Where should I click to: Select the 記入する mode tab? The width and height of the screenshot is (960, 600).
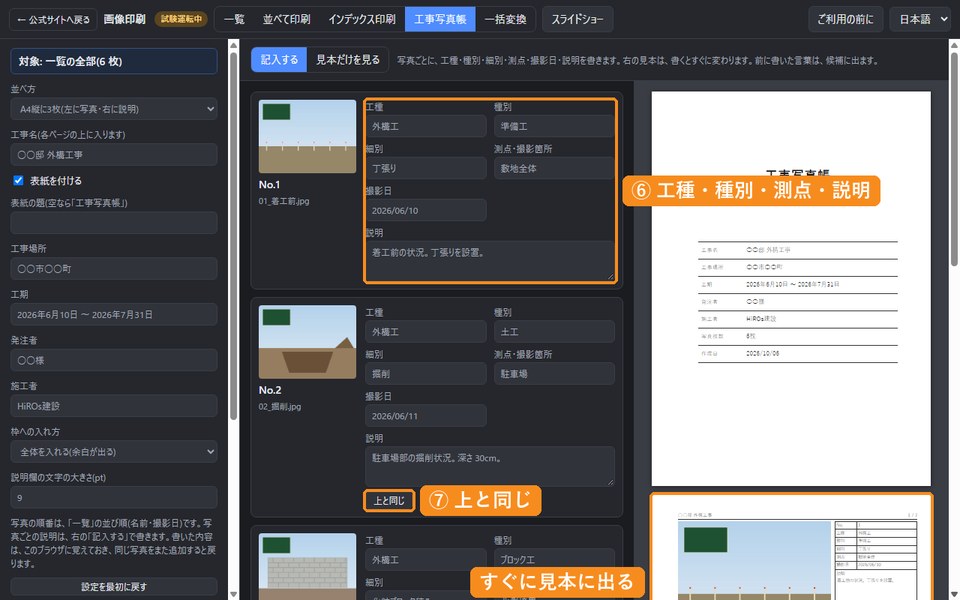point(279,60)
